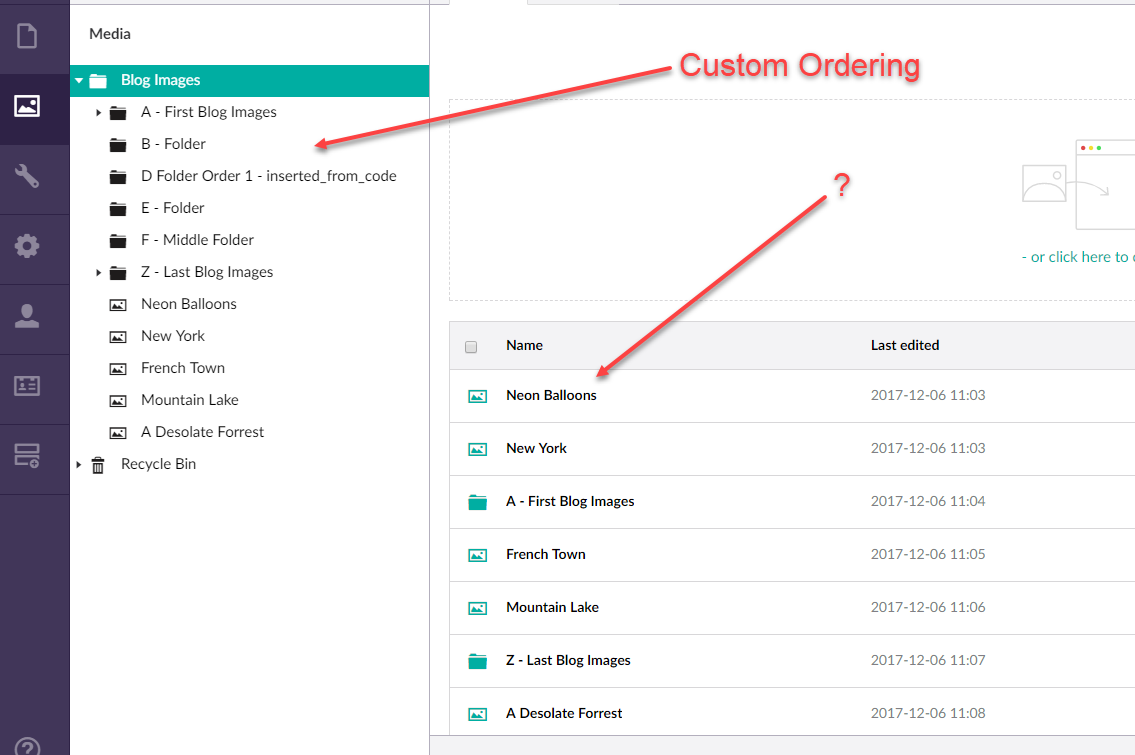
Task: Click teal image icon in Mountain Lake list row
Action: pyautogui.click(x=478, y=608)
